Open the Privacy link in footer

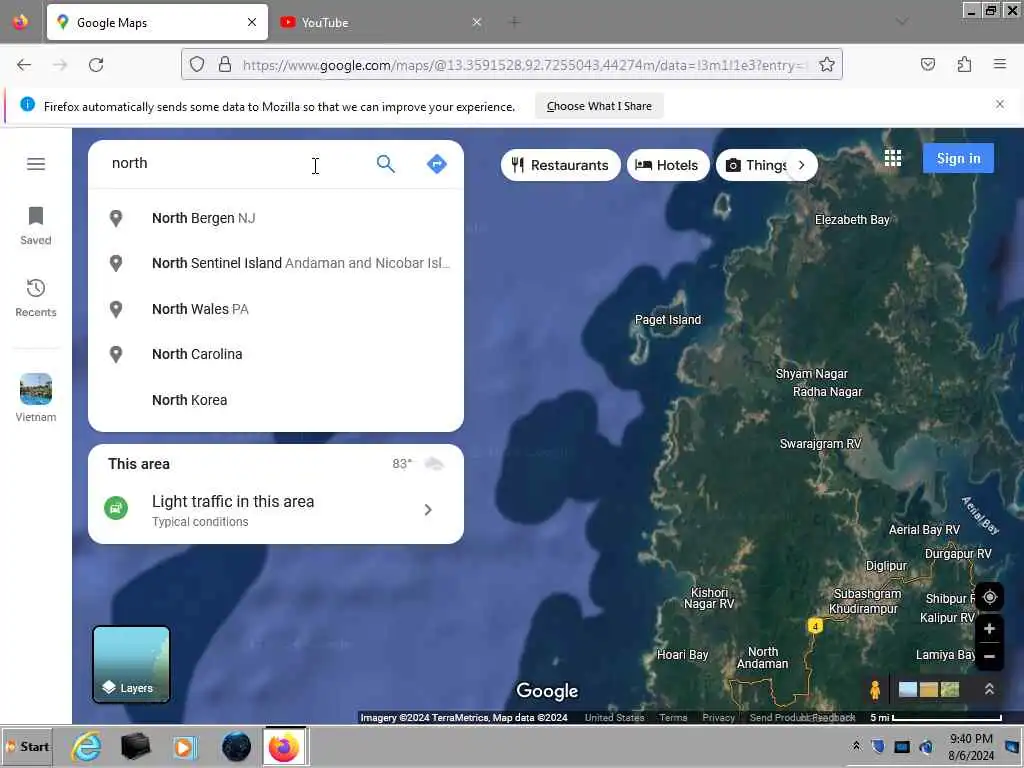click(718, 718)
